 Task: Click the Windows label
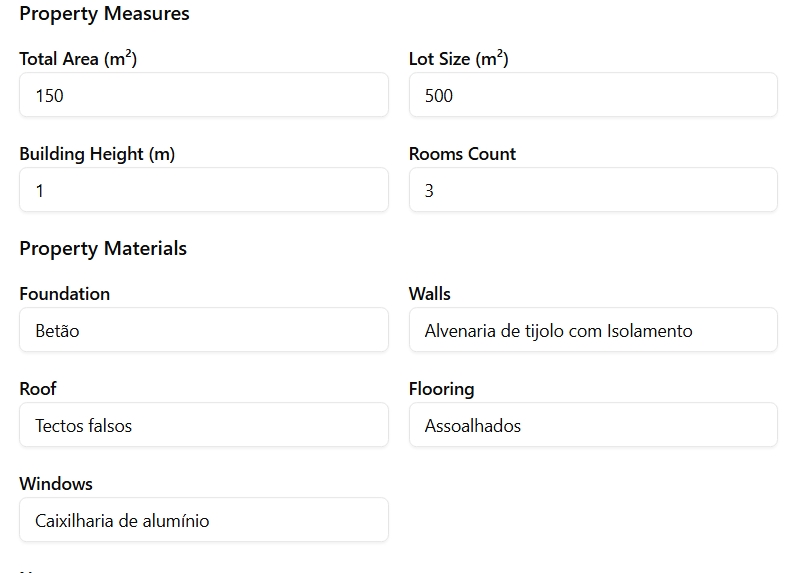[56, 484]
